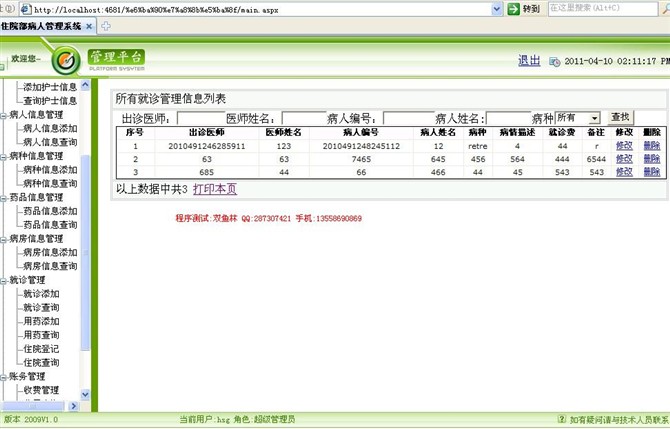
Task: Open 病人信息添加 menu entry
Action: (x=50, y=128)
